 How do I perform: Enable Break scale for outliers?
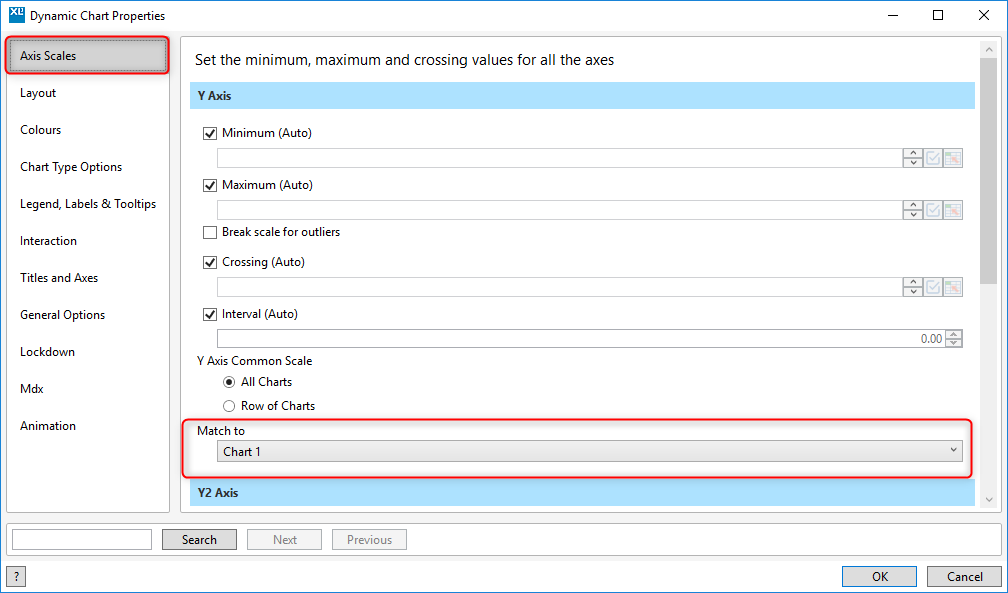[210, 232]
